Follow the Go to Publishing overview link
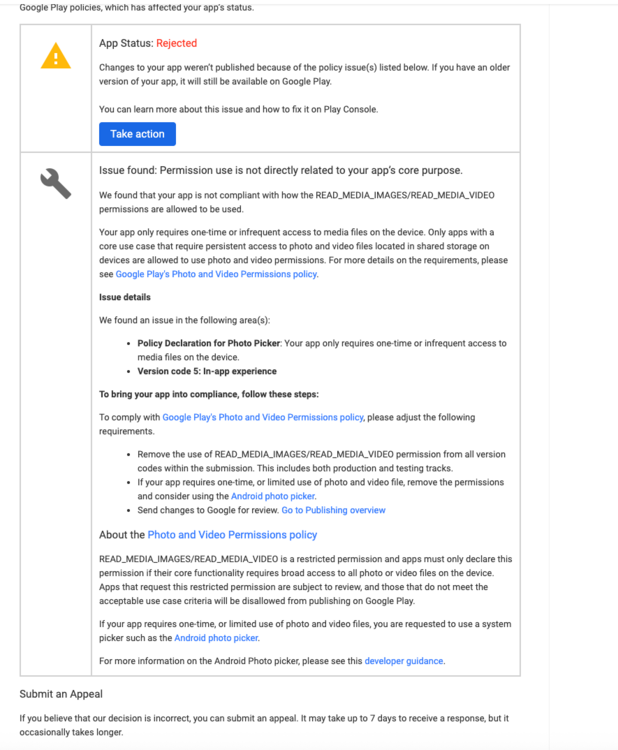Screen dimensions: 618x750 [x=333, y=510]
